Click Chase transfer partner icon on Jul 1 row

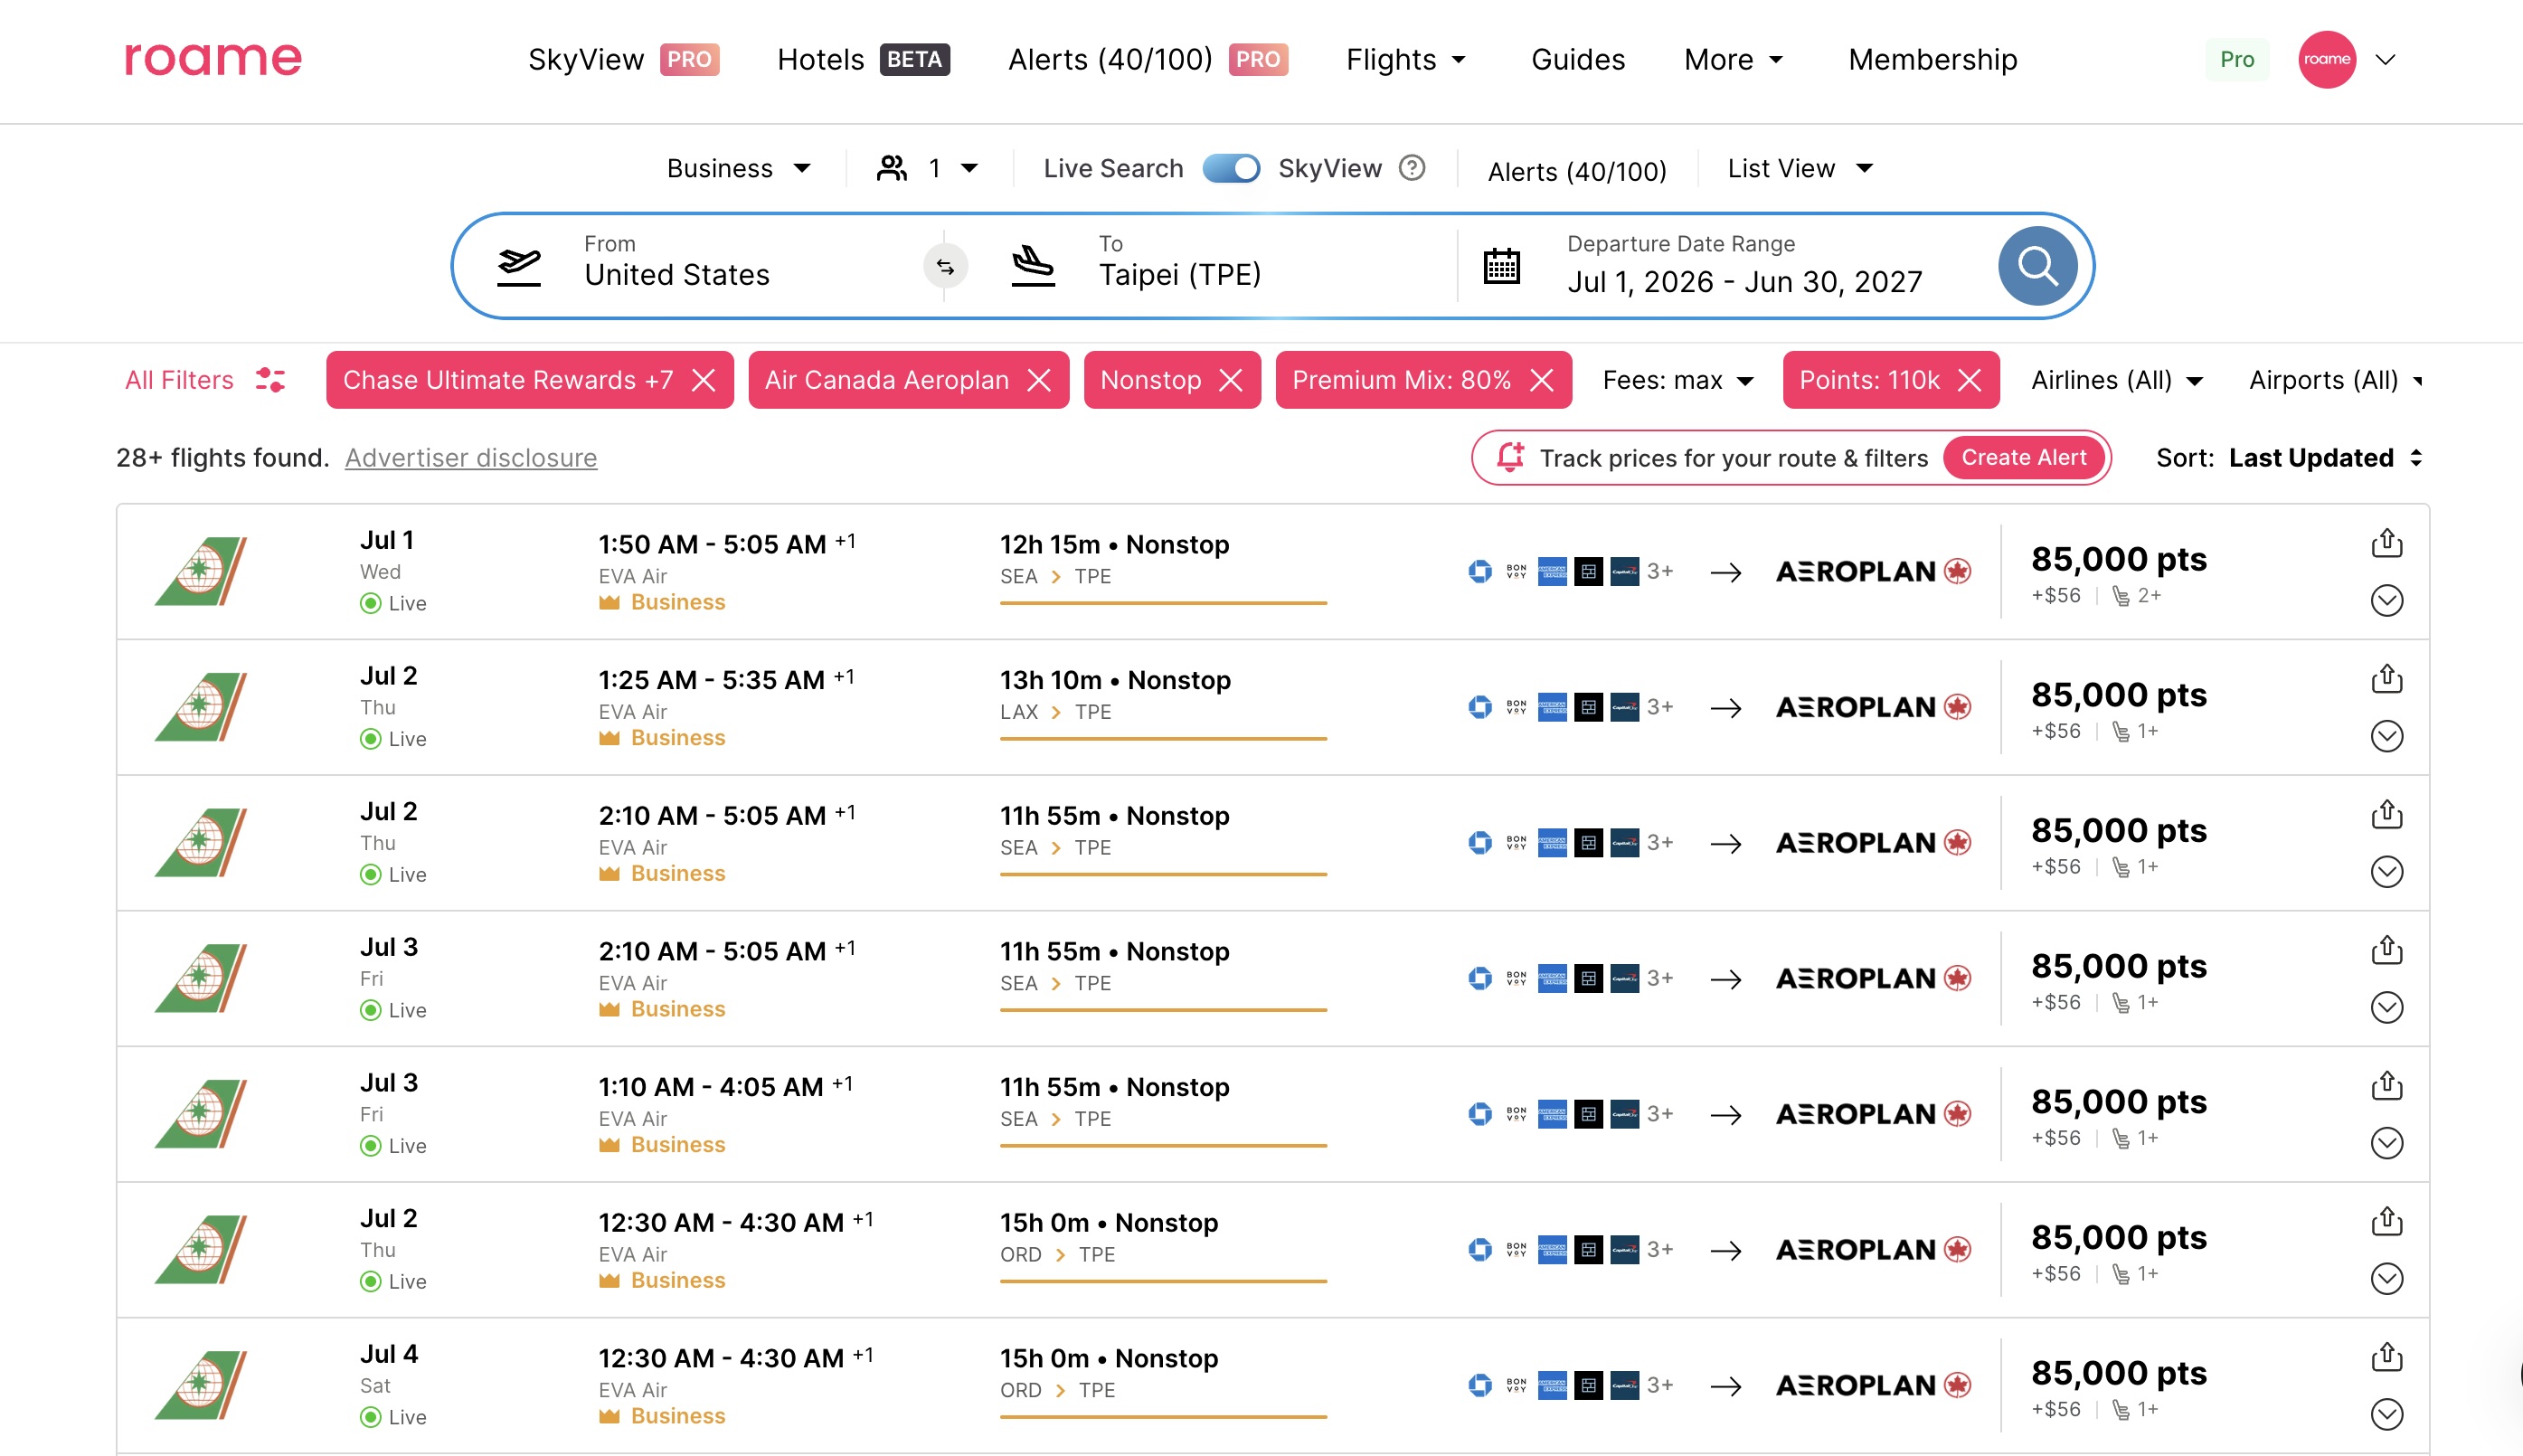[x=1479, y=571]
